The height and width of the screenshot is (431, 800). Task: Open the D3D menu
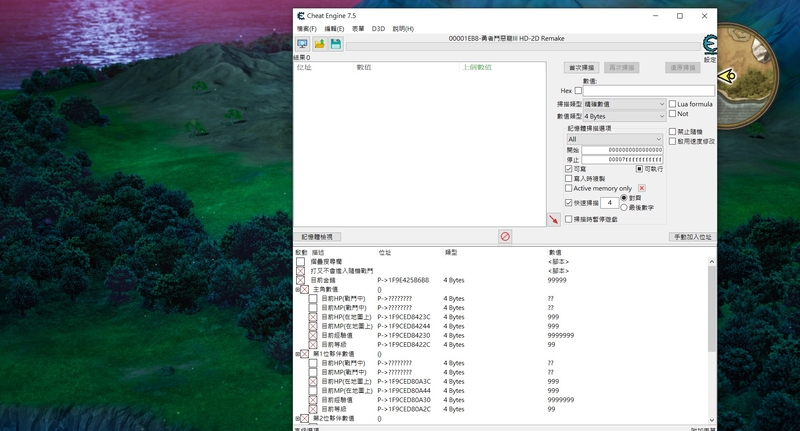378,29
